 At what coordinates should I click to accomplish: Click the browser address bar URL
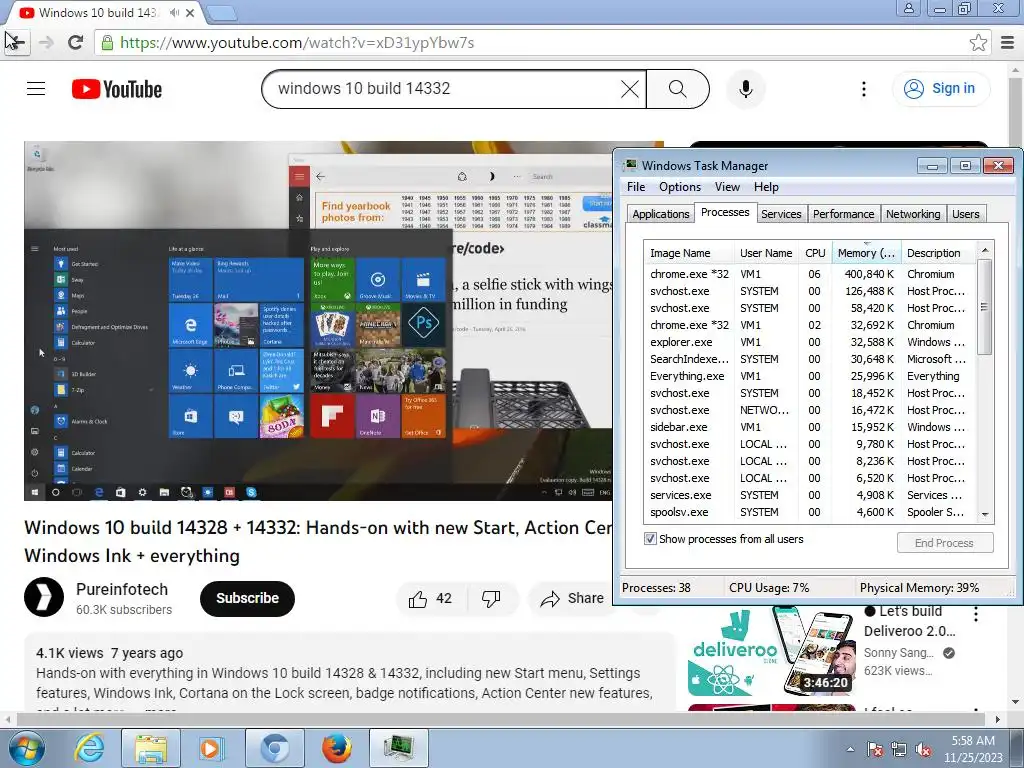[x=297, y=43]
